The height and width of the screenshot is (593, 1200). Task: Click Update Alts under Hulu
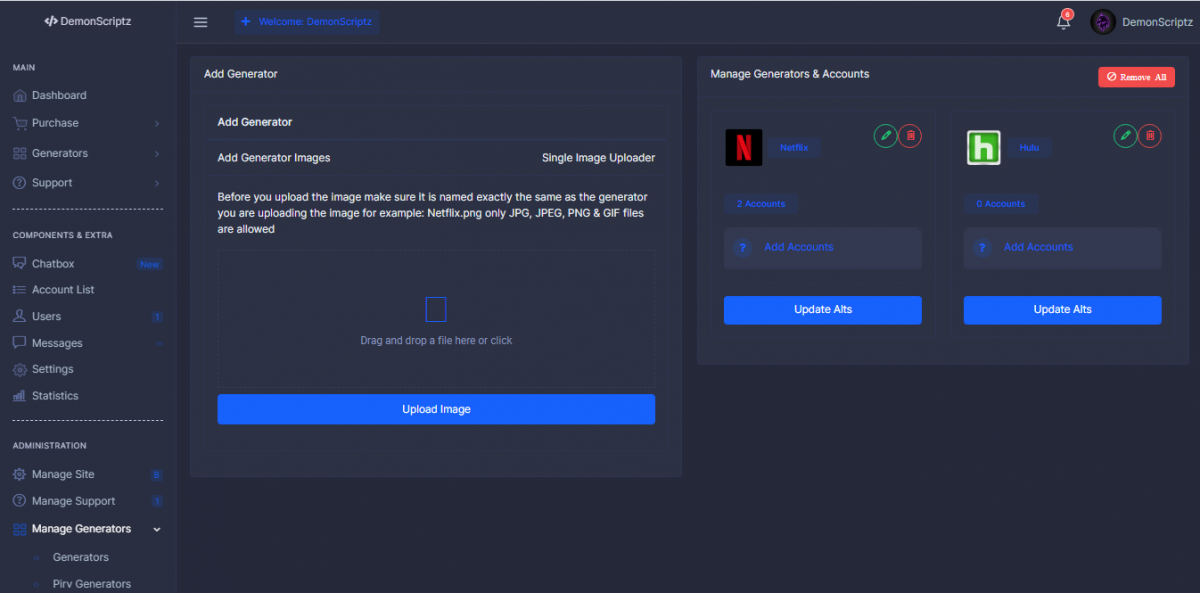pos(1062,310)
